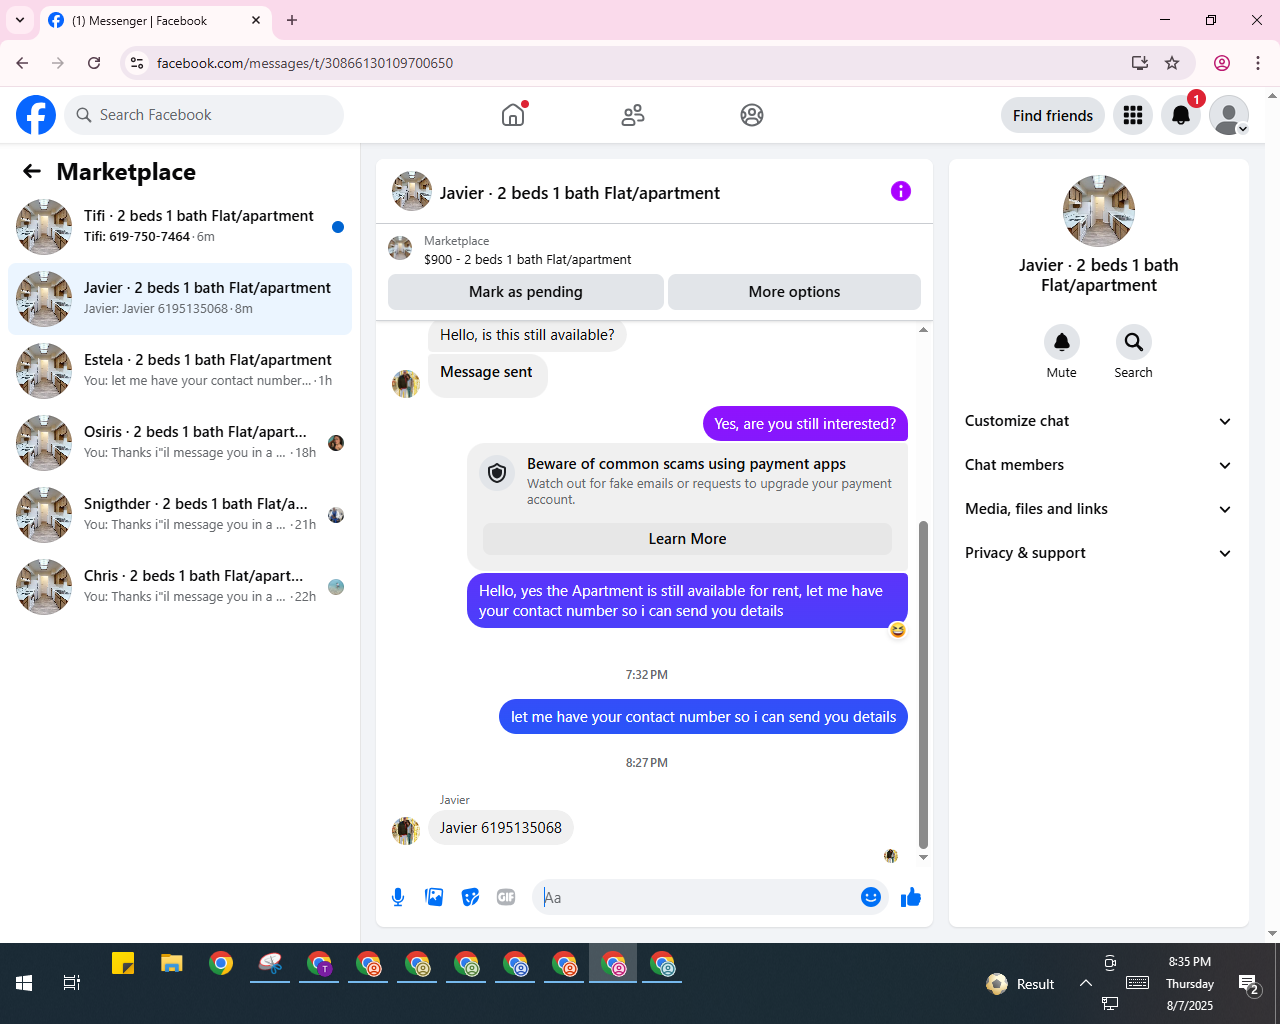Open the Chris conversation
Screen dimensions: 1280x1024
(x=180, y=587)
